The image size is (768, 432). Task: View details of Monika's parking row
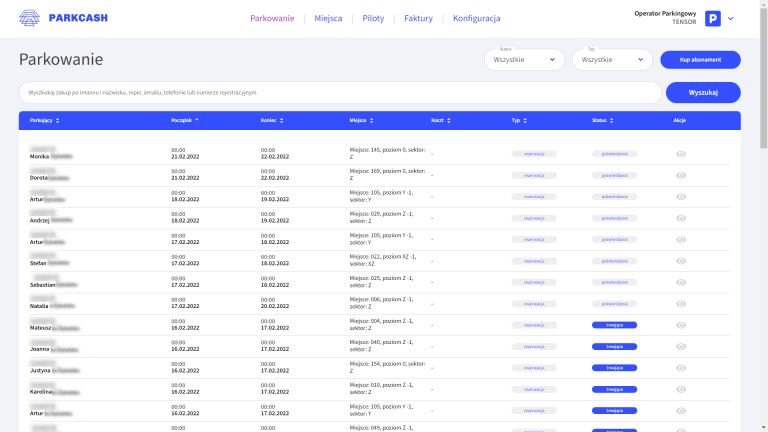tap(681, 154)
